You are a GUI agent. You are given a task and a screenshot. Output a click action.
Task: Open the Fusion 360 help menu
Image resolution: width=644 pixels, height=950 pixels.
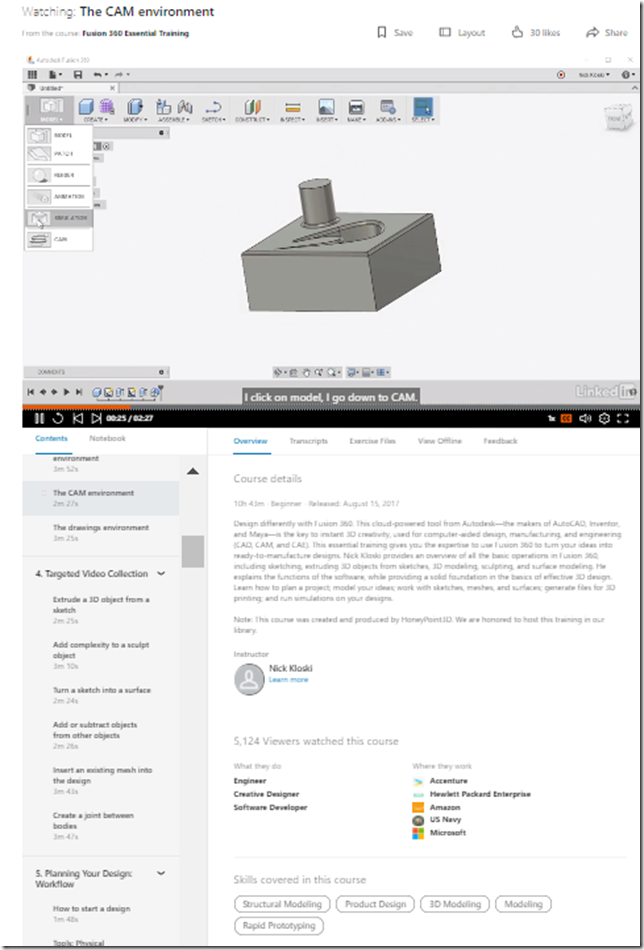626,75
